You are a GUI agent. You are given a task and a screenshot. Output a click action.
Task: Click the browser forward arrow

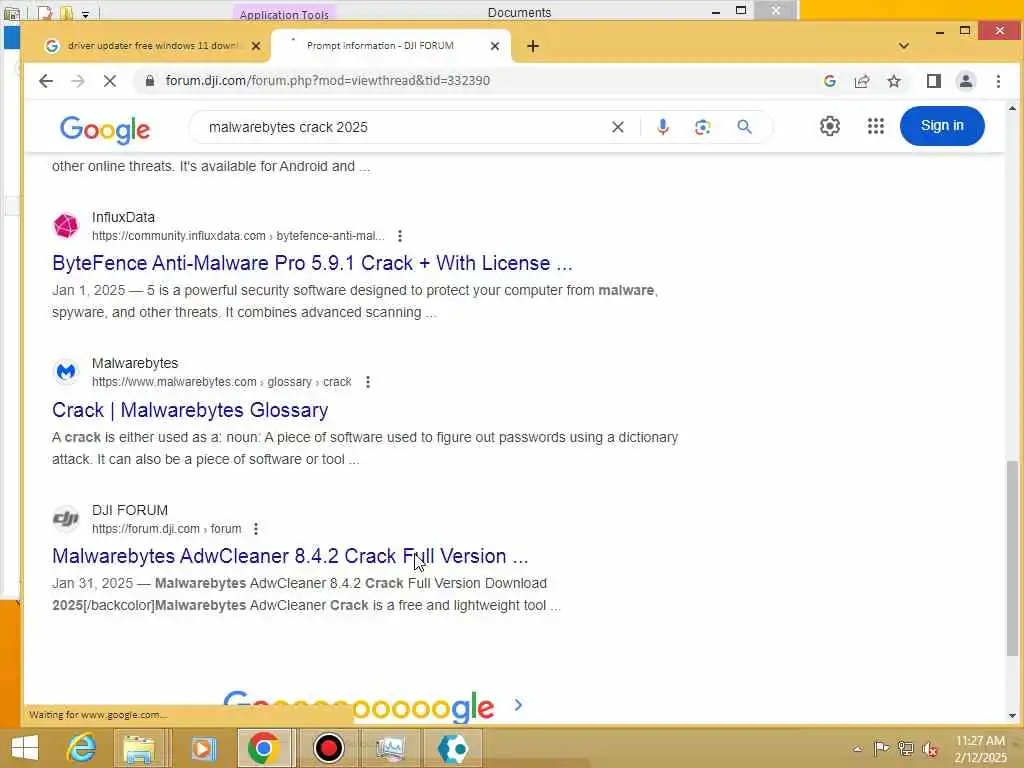coord(78,81)
